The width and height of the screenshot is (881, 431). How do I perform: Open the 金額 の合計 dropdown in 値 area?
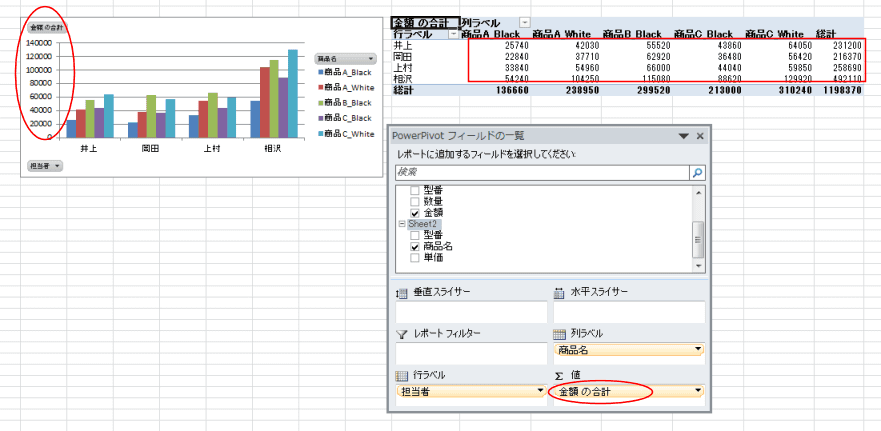tap(698, 390)
